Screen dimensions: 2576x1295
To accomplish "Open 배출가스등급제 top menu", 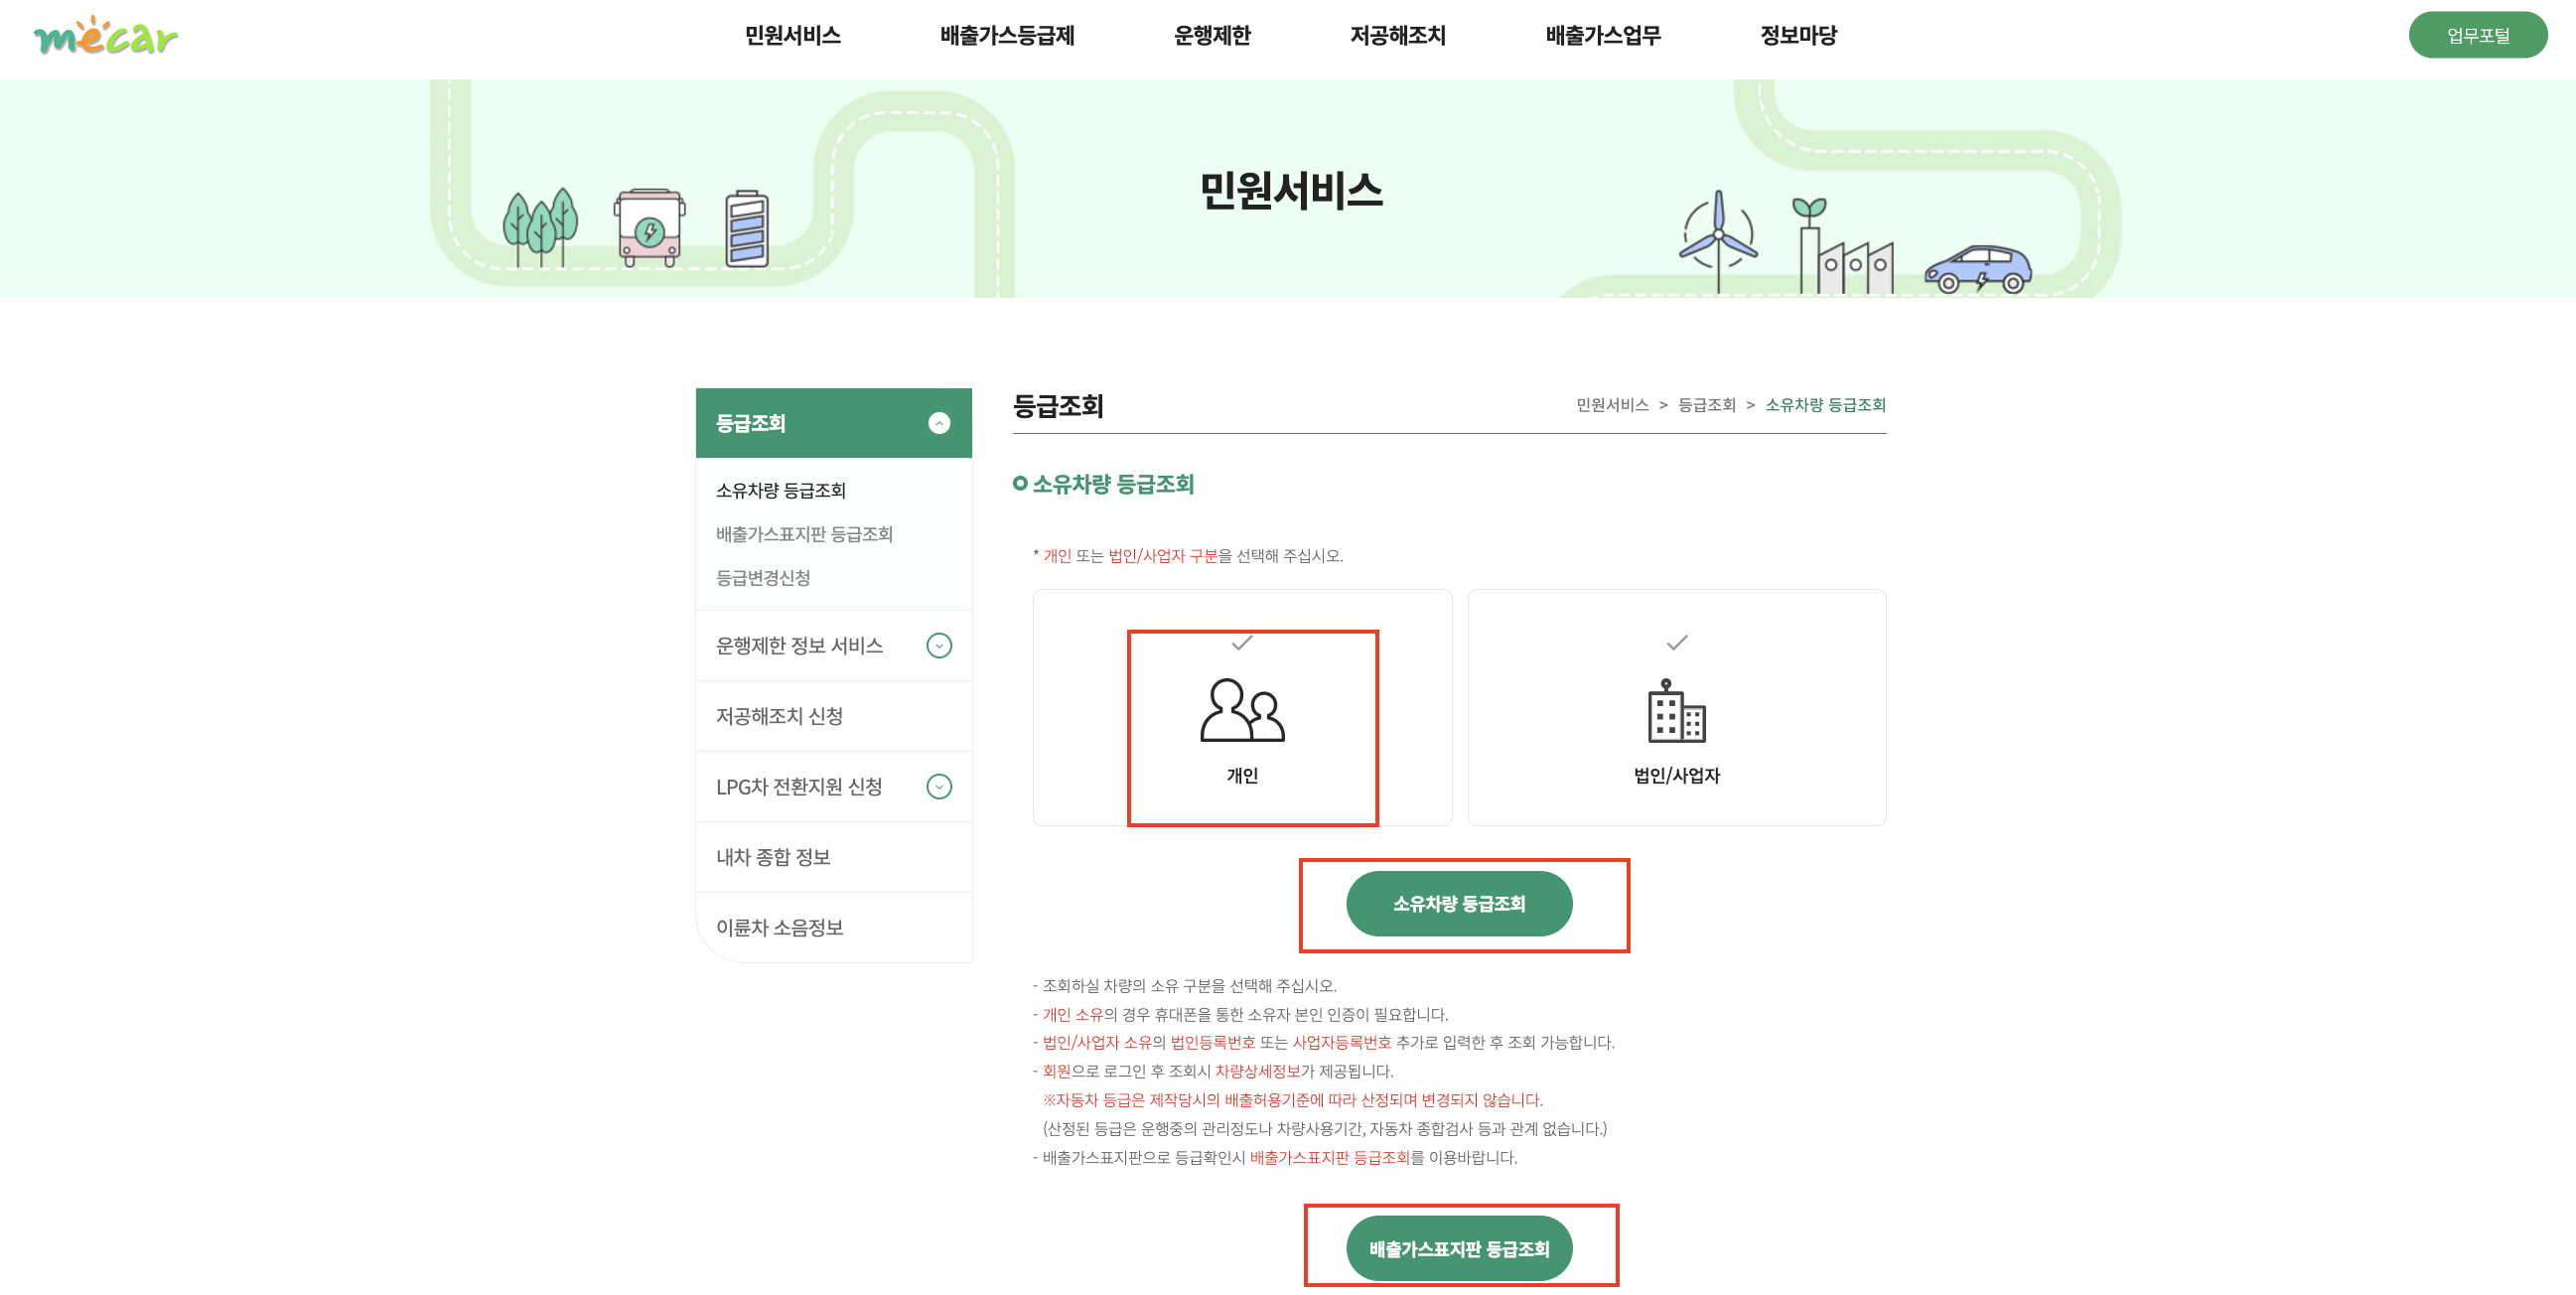I will point(1006,36).
